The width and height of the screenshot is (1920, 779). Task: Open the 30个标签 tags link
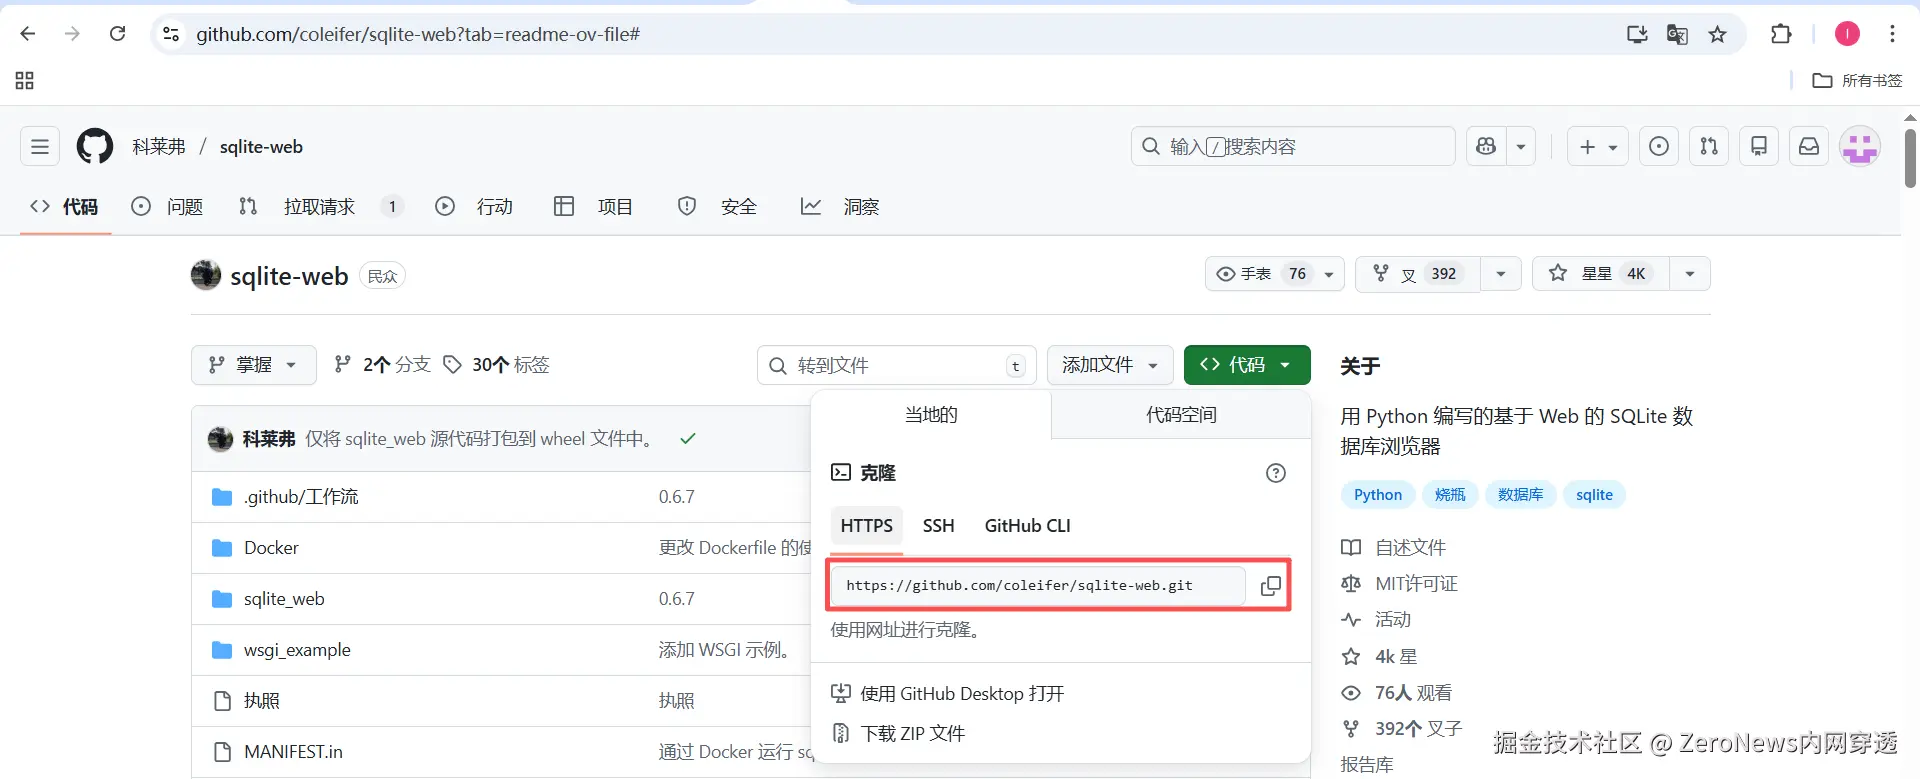pos(497,365)
